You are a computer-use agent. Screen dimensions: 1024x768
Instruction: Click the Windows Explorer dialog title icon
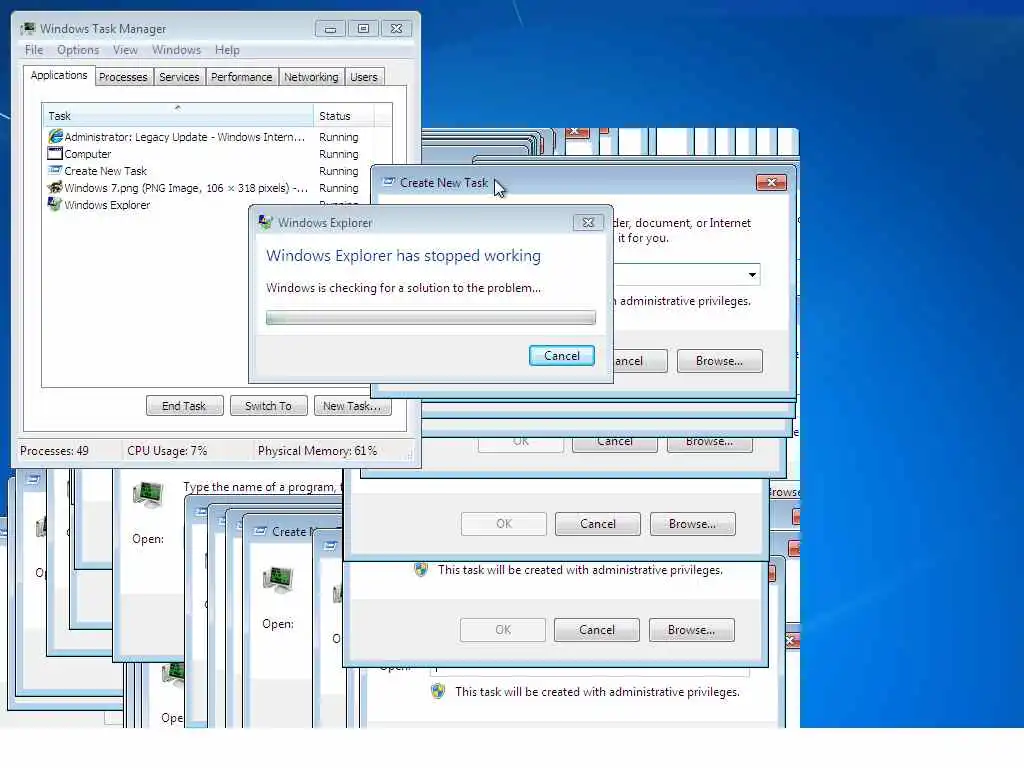[x=265, y=222]
